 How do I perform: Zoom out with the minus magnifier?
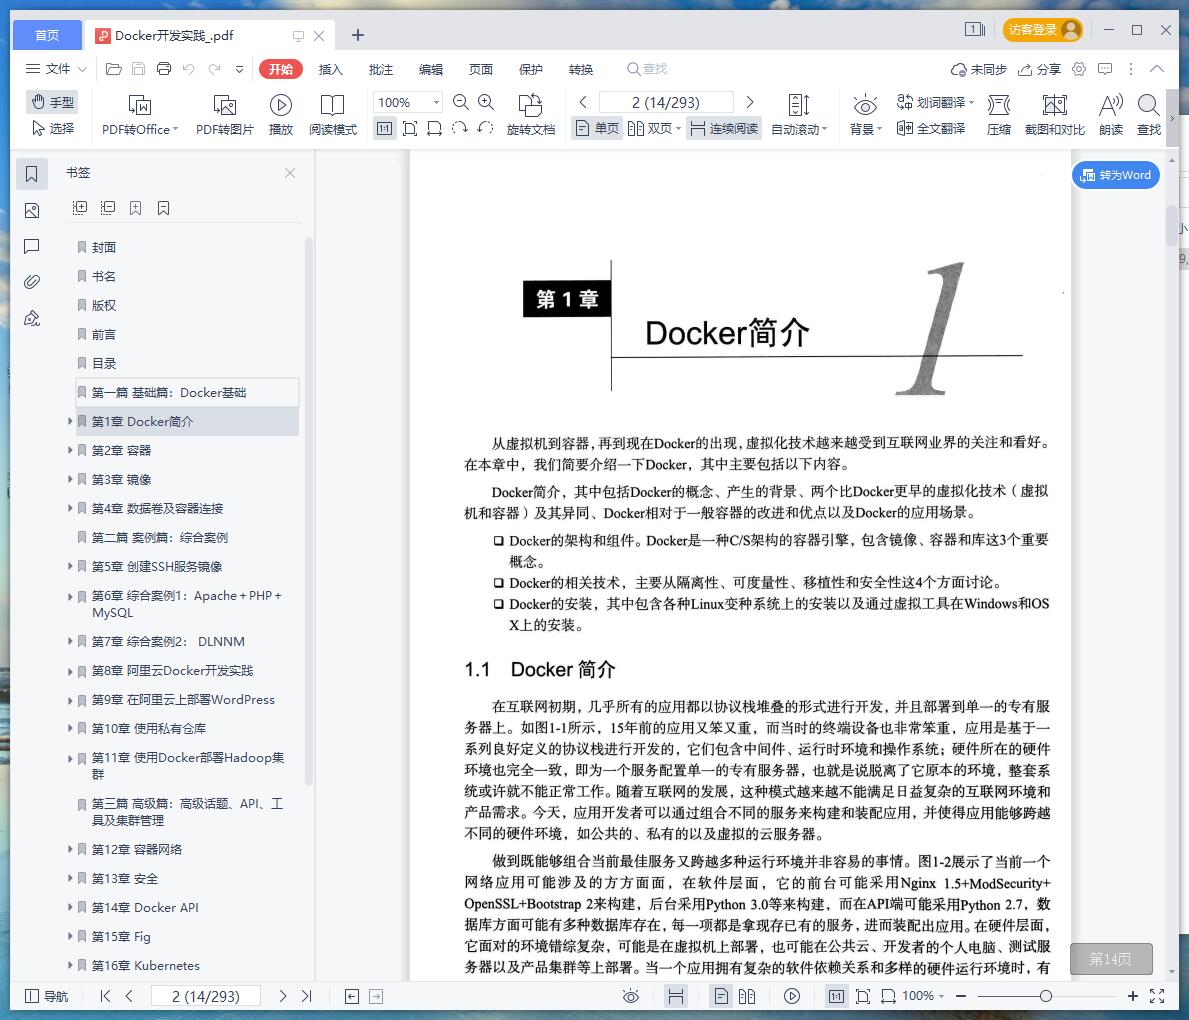[x=460, y=102]
